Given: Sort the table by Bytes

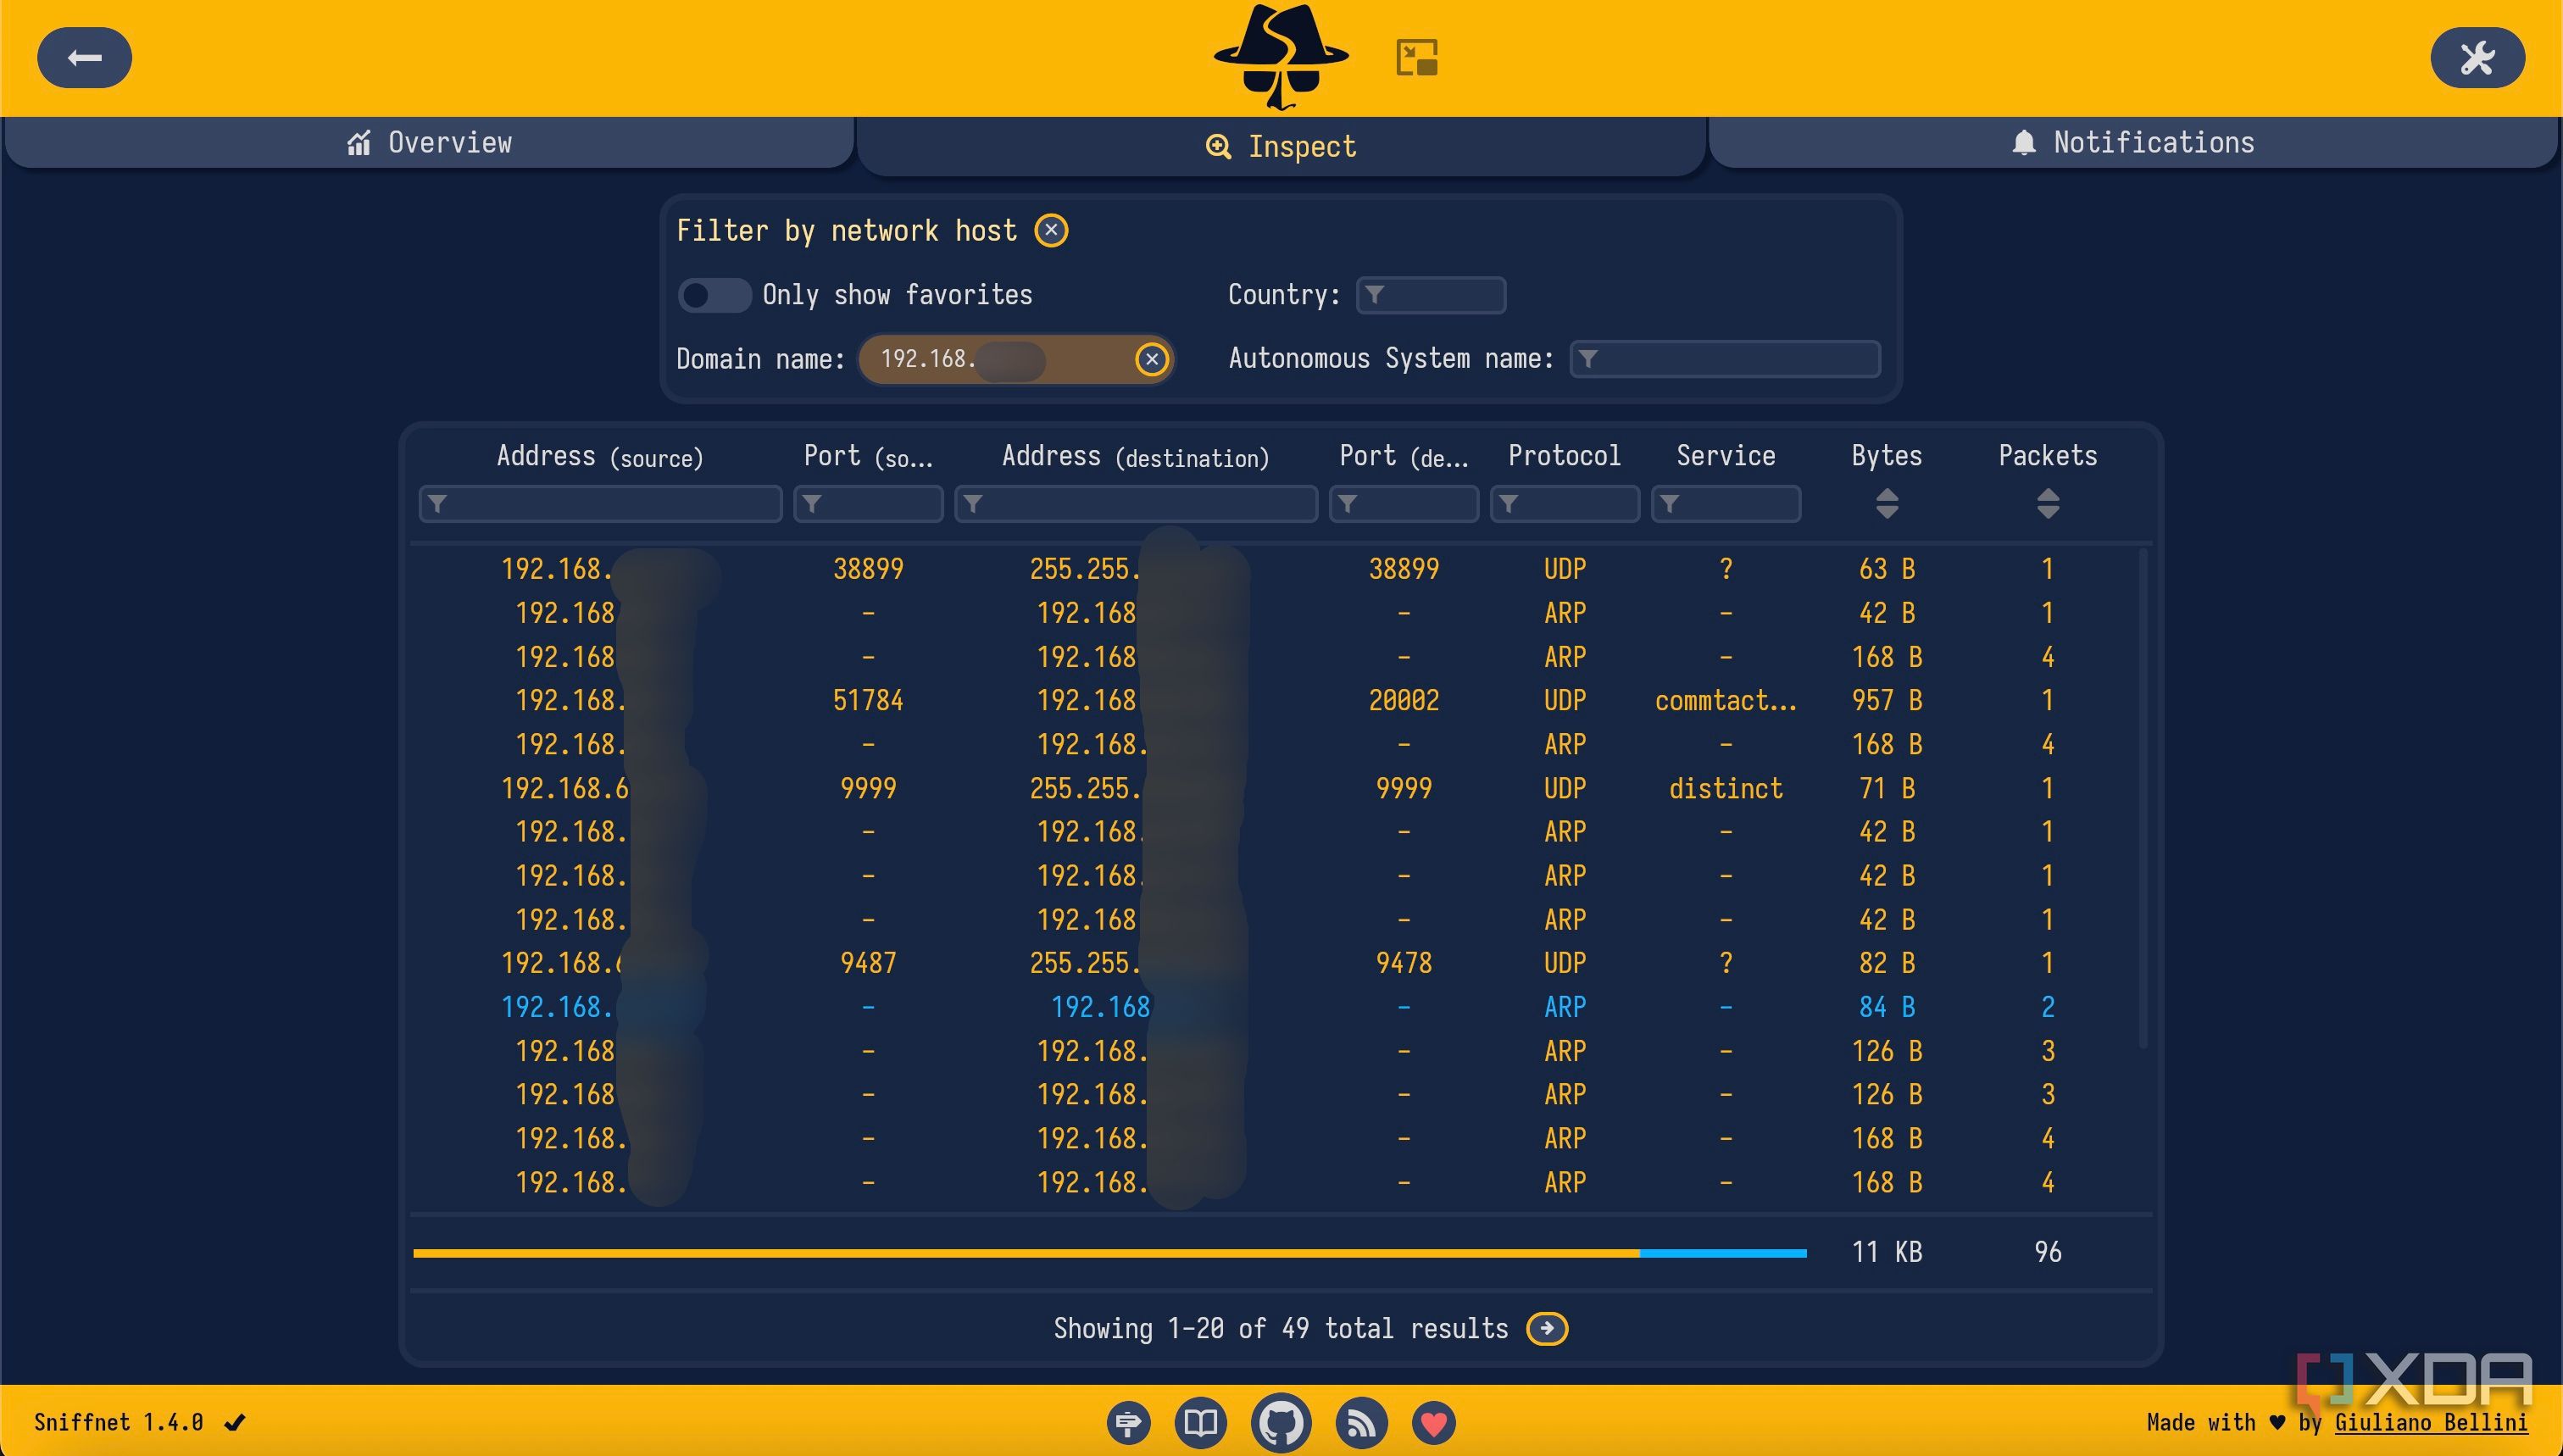Looking at the screenshot, I should (1887, 503).
